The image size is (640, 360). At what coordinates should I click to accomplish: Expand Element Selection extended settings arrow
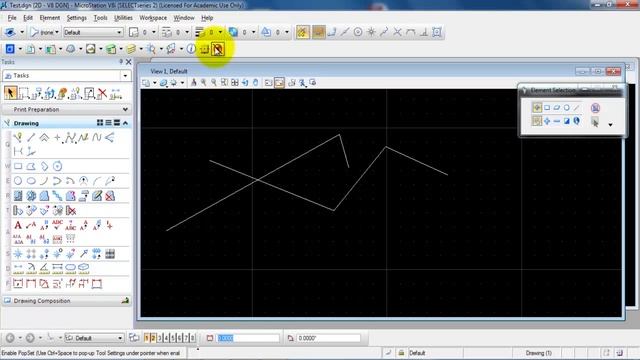pyautogui.click(x=611, y=125)
